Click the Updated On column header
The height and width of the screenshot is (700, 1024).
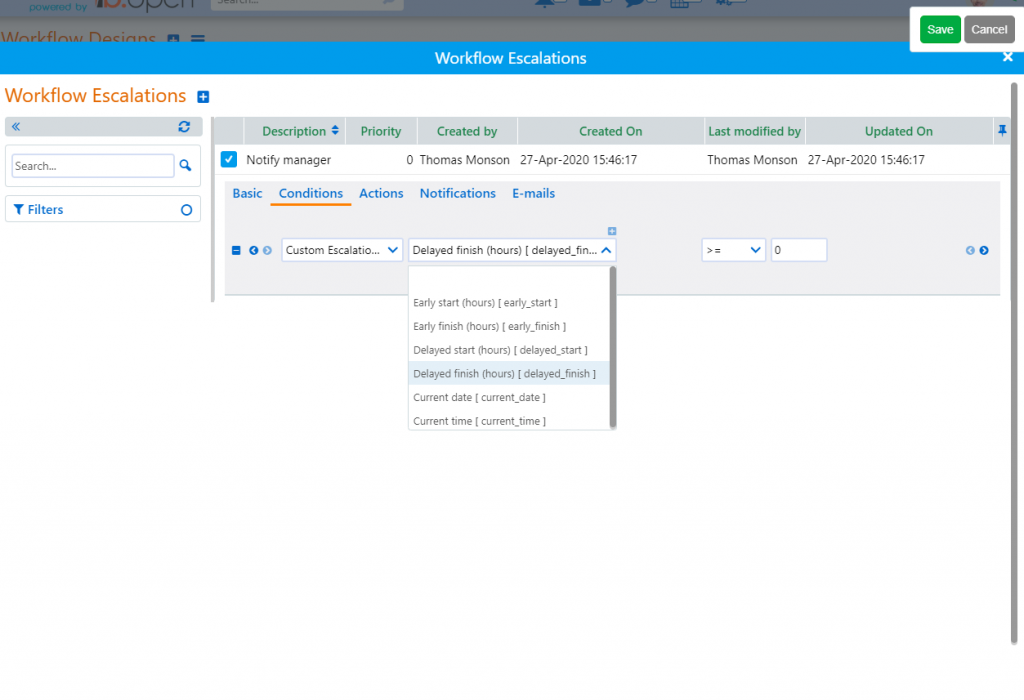coord(899,131)
